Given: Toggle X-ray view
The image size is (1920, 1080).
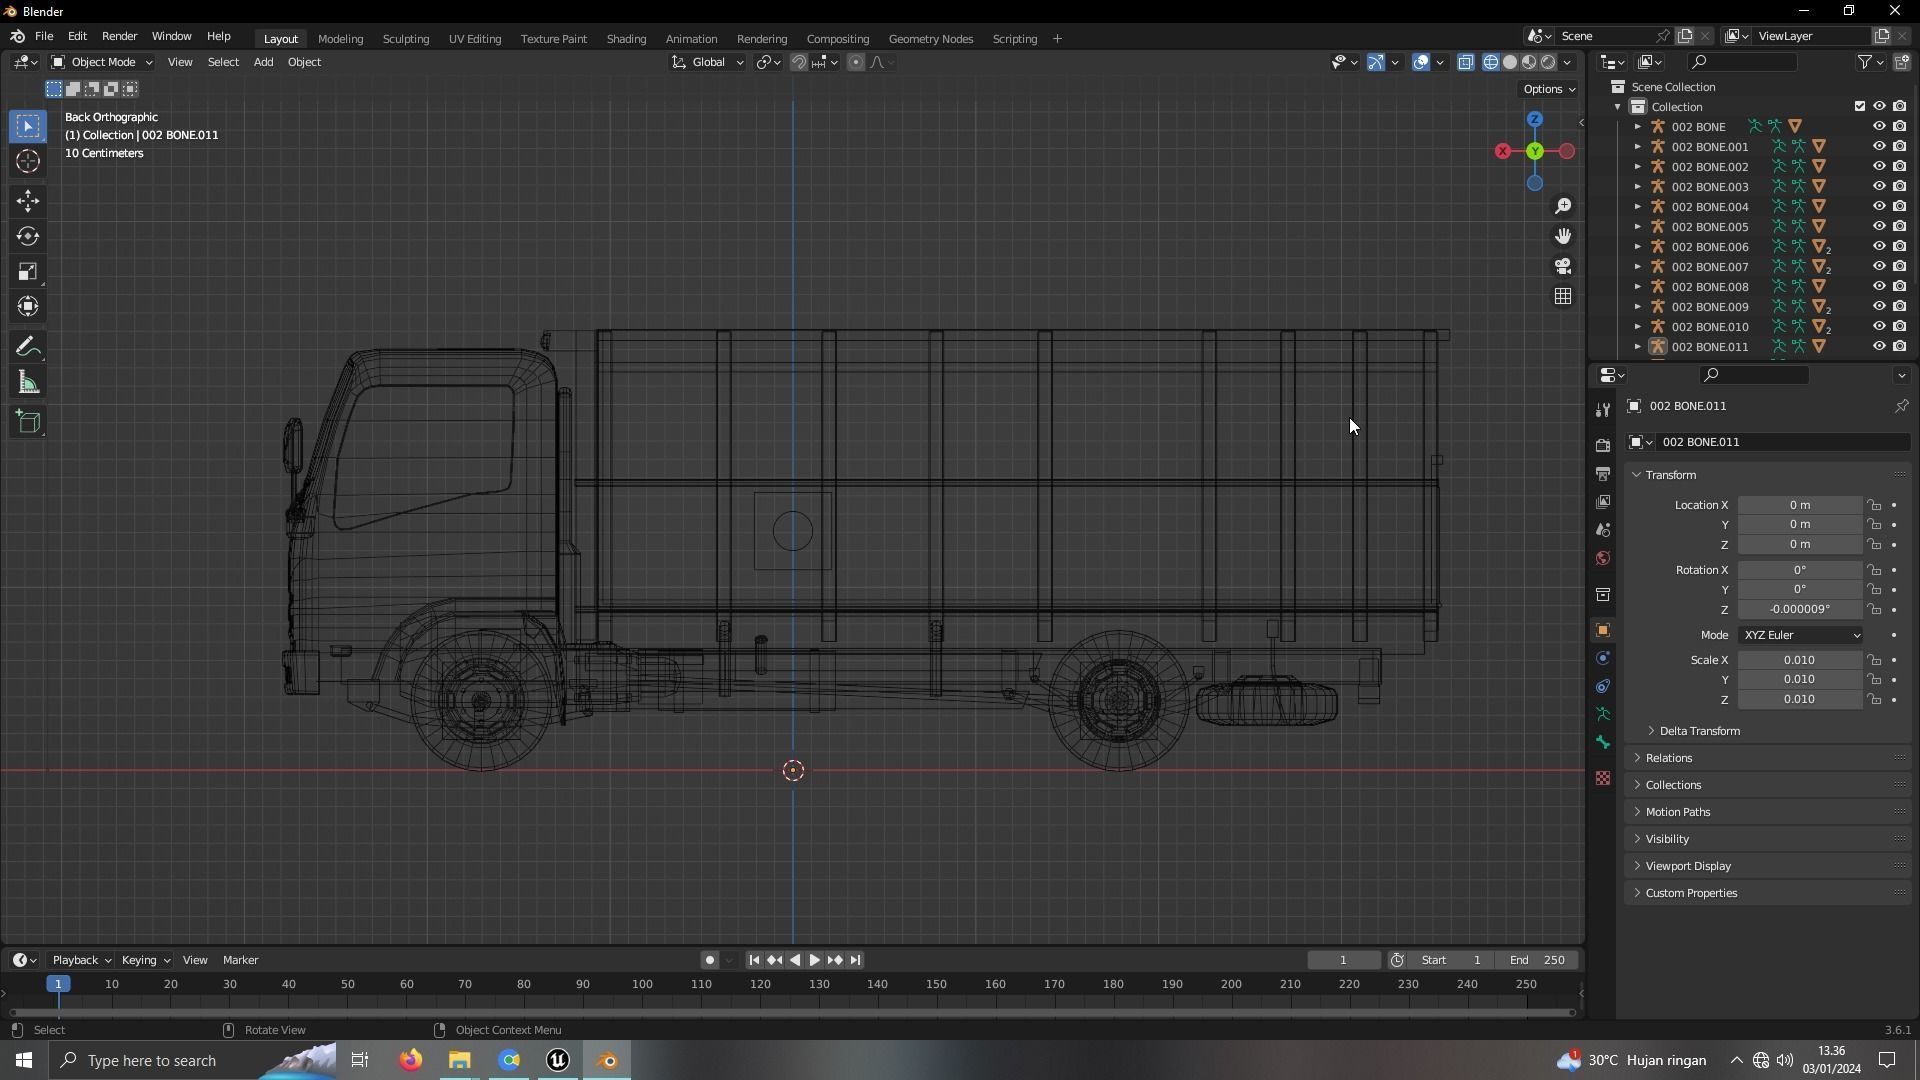Looking at the screenshot, I should click(1465, 62).
